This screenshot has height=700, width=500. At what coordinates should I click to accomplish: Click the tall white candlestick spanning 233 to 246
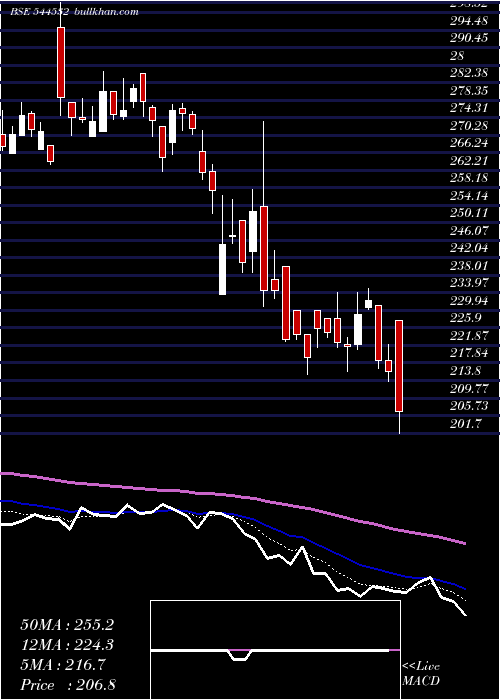point(222,269)
